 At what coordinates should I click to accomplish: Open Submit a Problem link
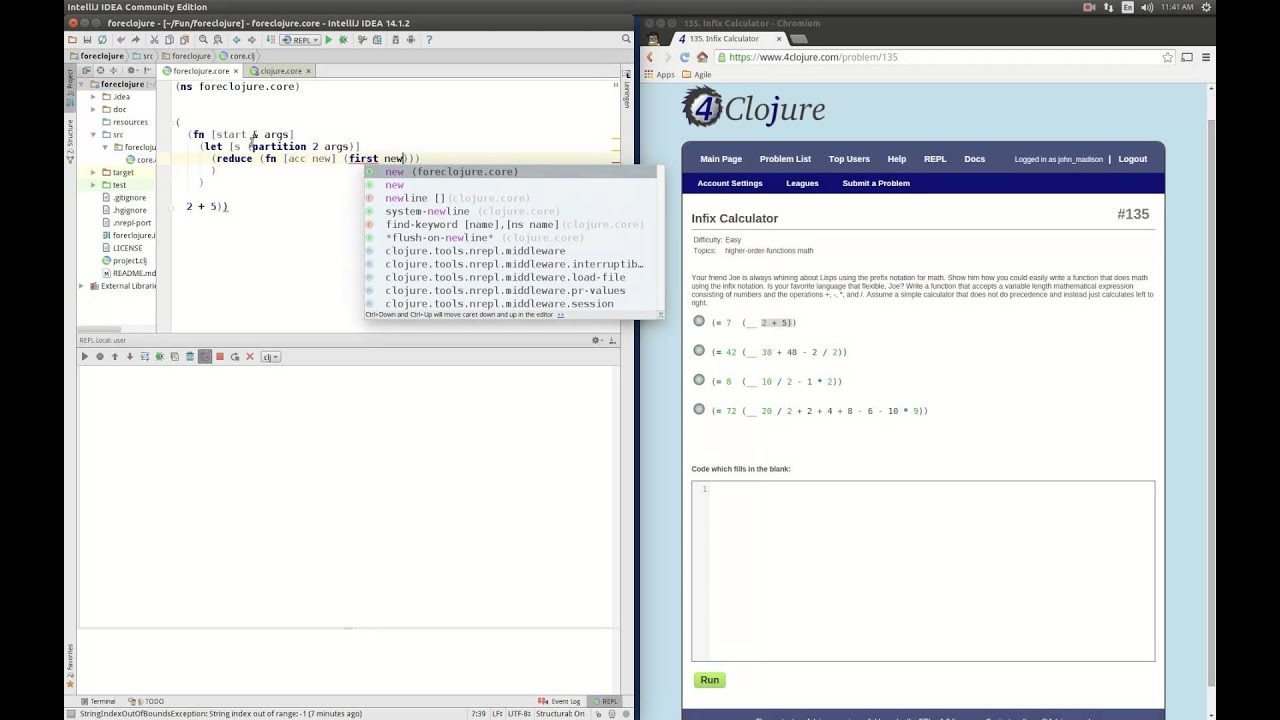(876, 183)
